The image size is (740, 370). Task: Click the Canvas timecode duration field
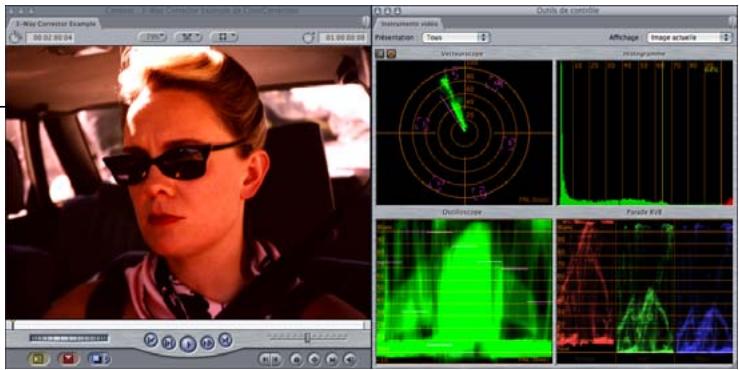coord(50,38)
